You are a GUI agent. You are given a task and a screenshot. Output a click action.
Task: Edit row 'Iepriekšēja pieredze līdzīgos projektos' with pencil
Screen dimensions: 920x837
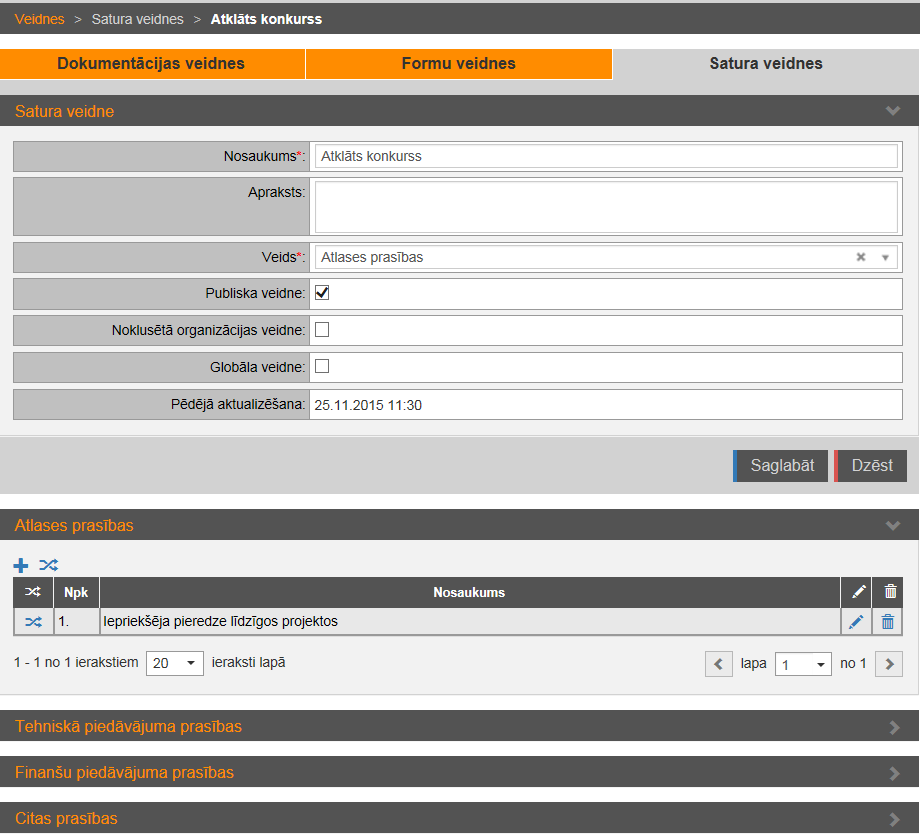(x=856, y=622)
